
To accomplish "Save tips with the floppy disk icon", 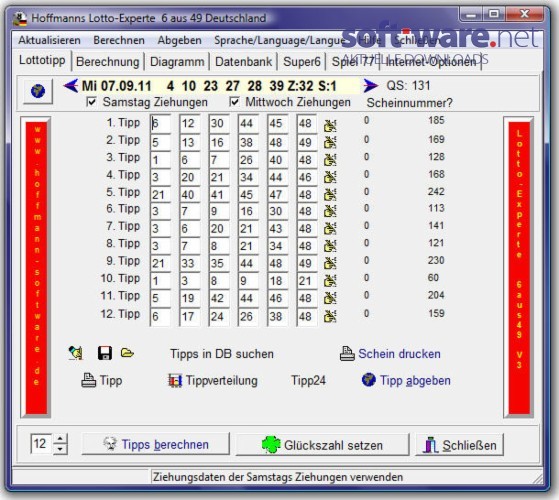I will 104,353.
